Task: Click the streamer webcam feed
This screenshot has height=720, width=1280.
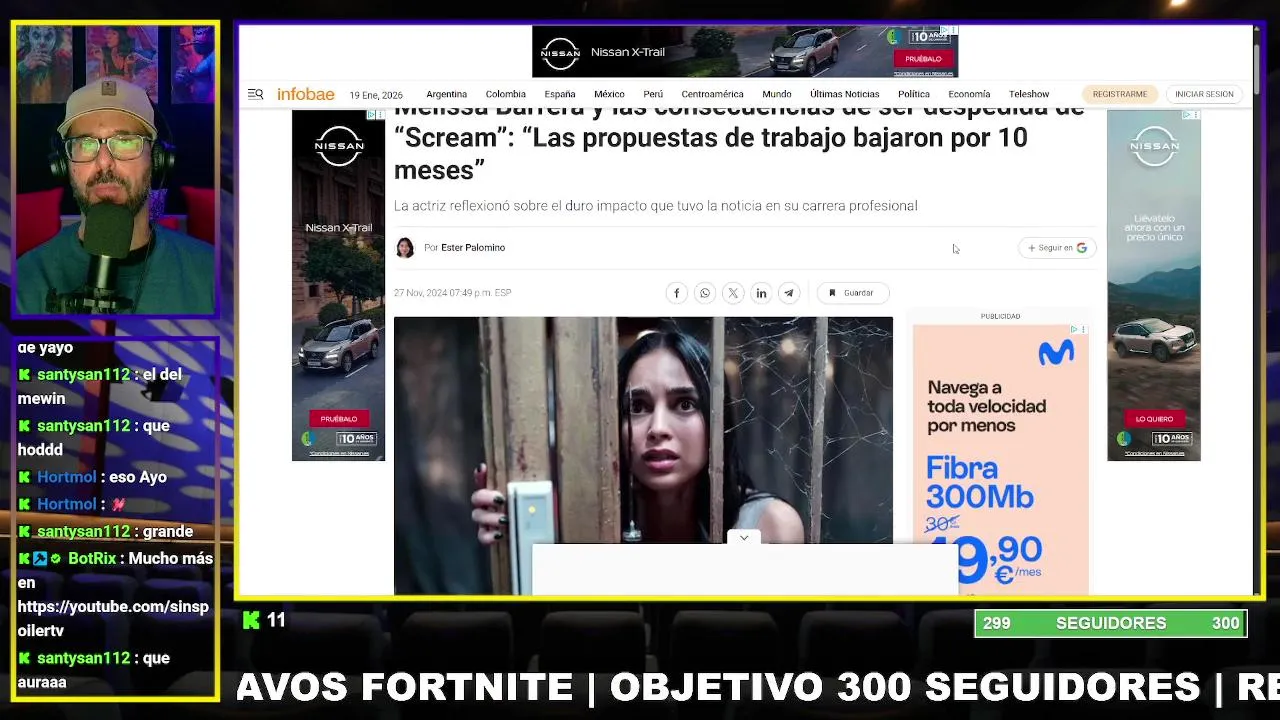Action: [115, 169]
